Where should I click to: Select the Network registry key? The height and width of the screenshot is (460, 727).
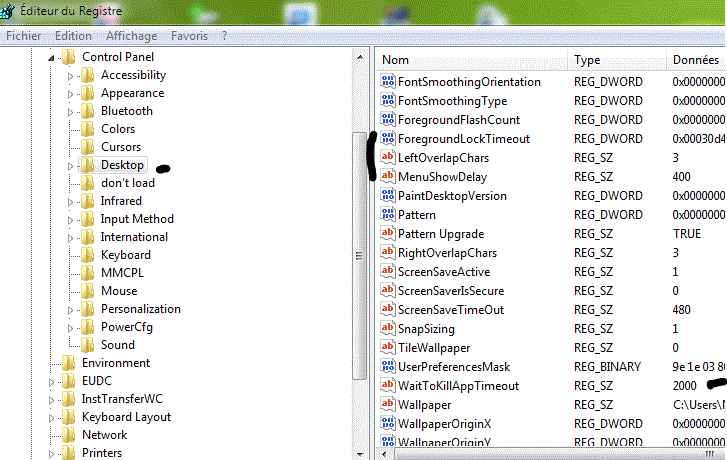point(104,435)
